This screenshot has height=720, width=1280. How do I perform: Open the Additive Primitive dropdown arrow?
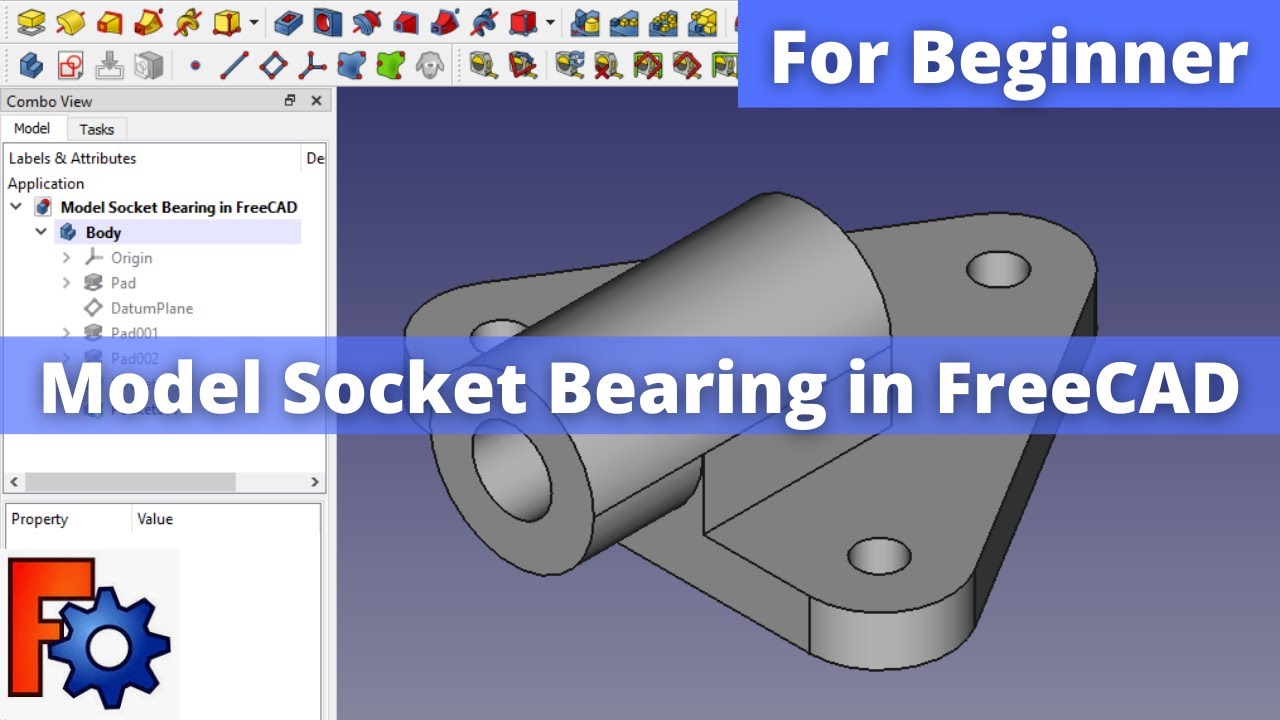[x=254, y=21]
